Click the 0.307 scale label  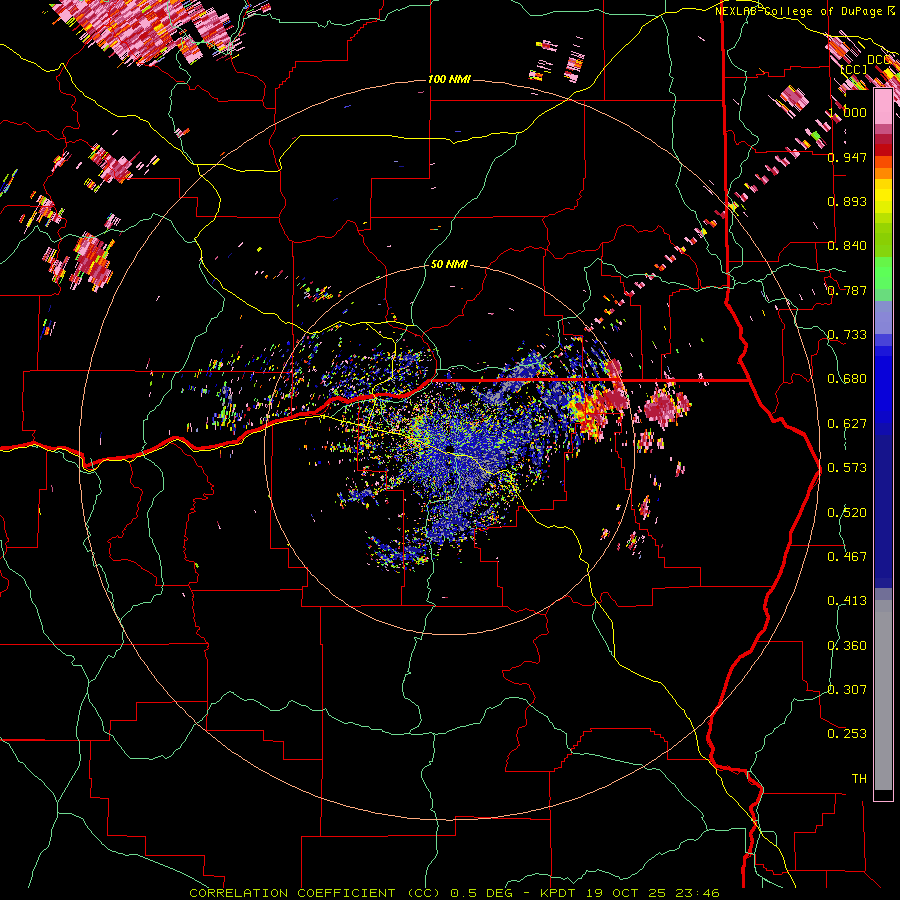point(847,690)
